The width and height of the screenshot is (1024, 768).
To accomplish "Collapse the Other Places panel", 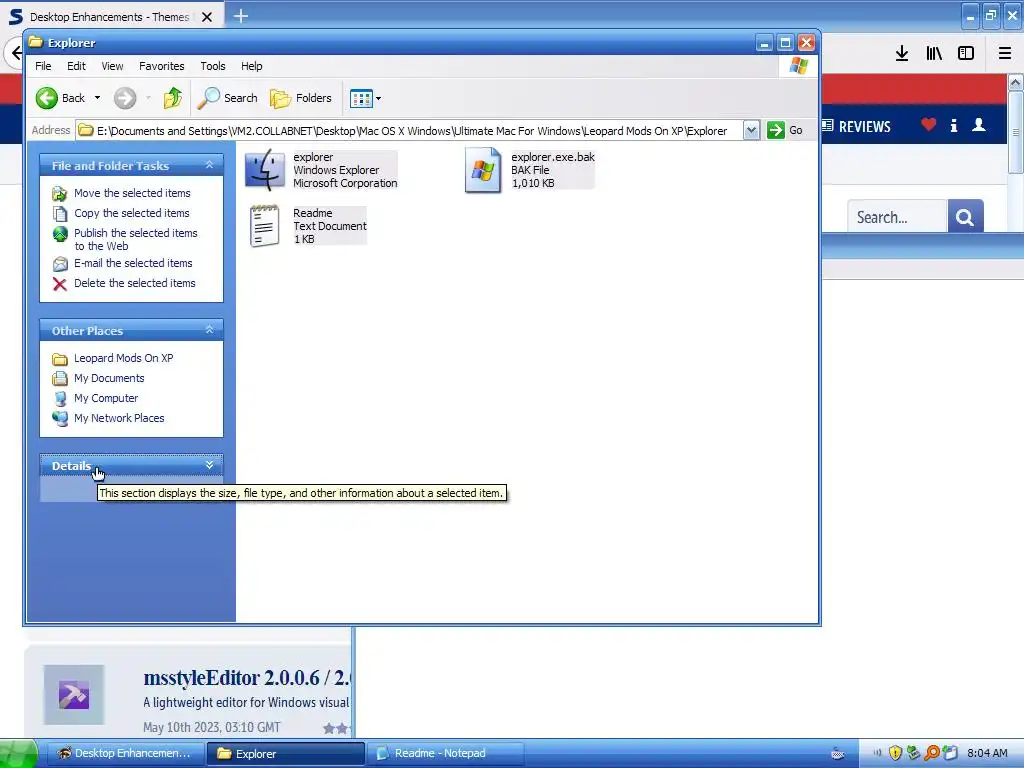I will click(x=210, y=330).
